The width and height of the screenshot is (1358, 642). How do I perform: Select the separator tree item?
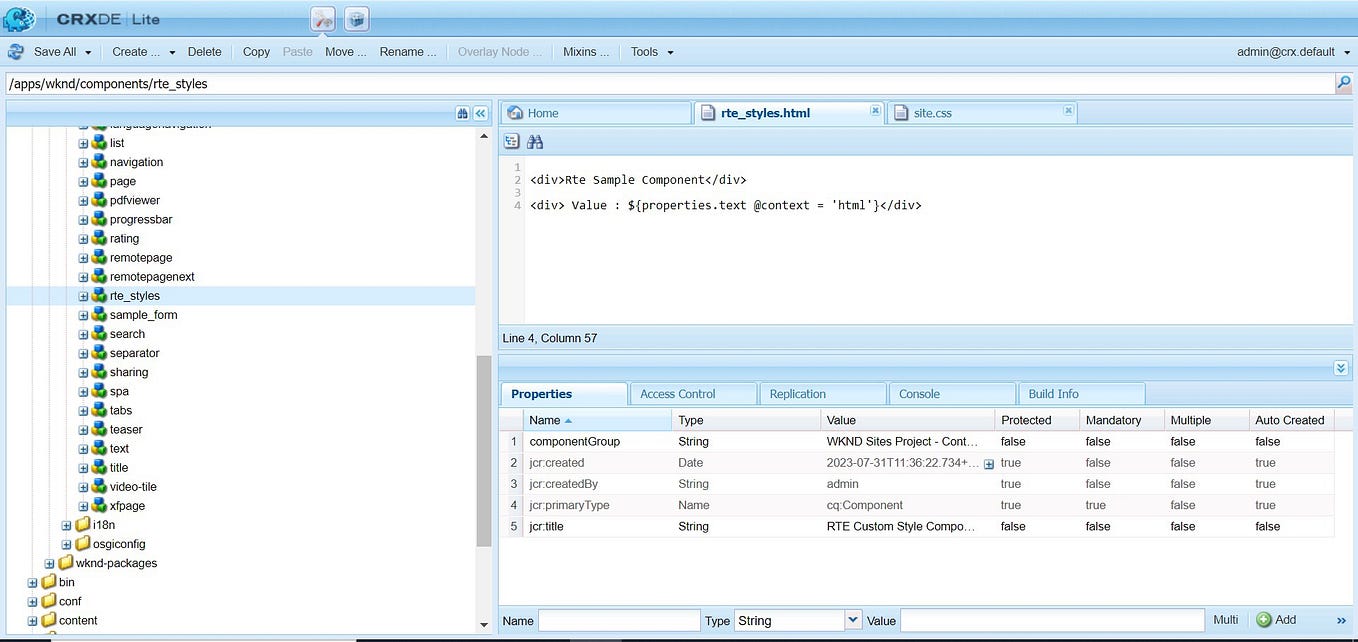[x=134, y=353]
